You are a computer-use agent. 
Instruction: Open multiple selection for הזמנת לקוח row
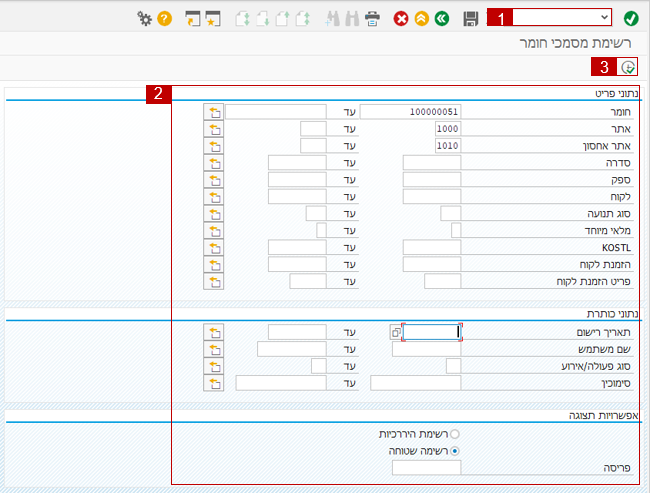(213, 265)
